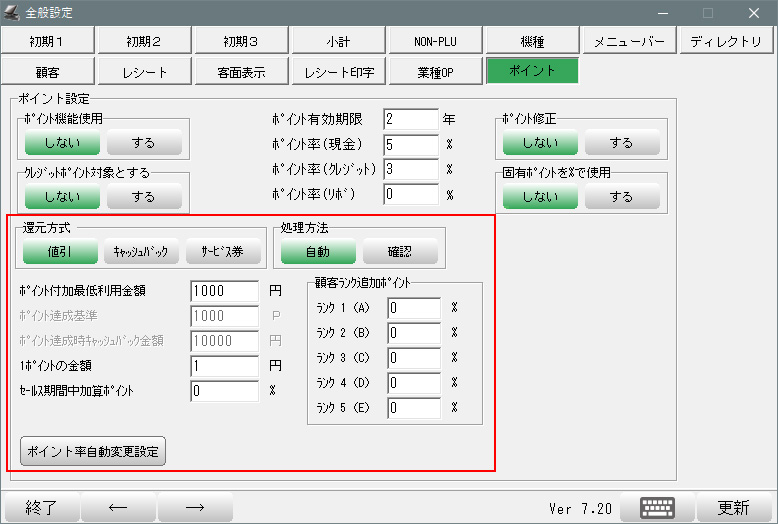This screenshot has height=524, width=778.
Task: Click the ポイント有効期限 input field
Action: [410, 118]
